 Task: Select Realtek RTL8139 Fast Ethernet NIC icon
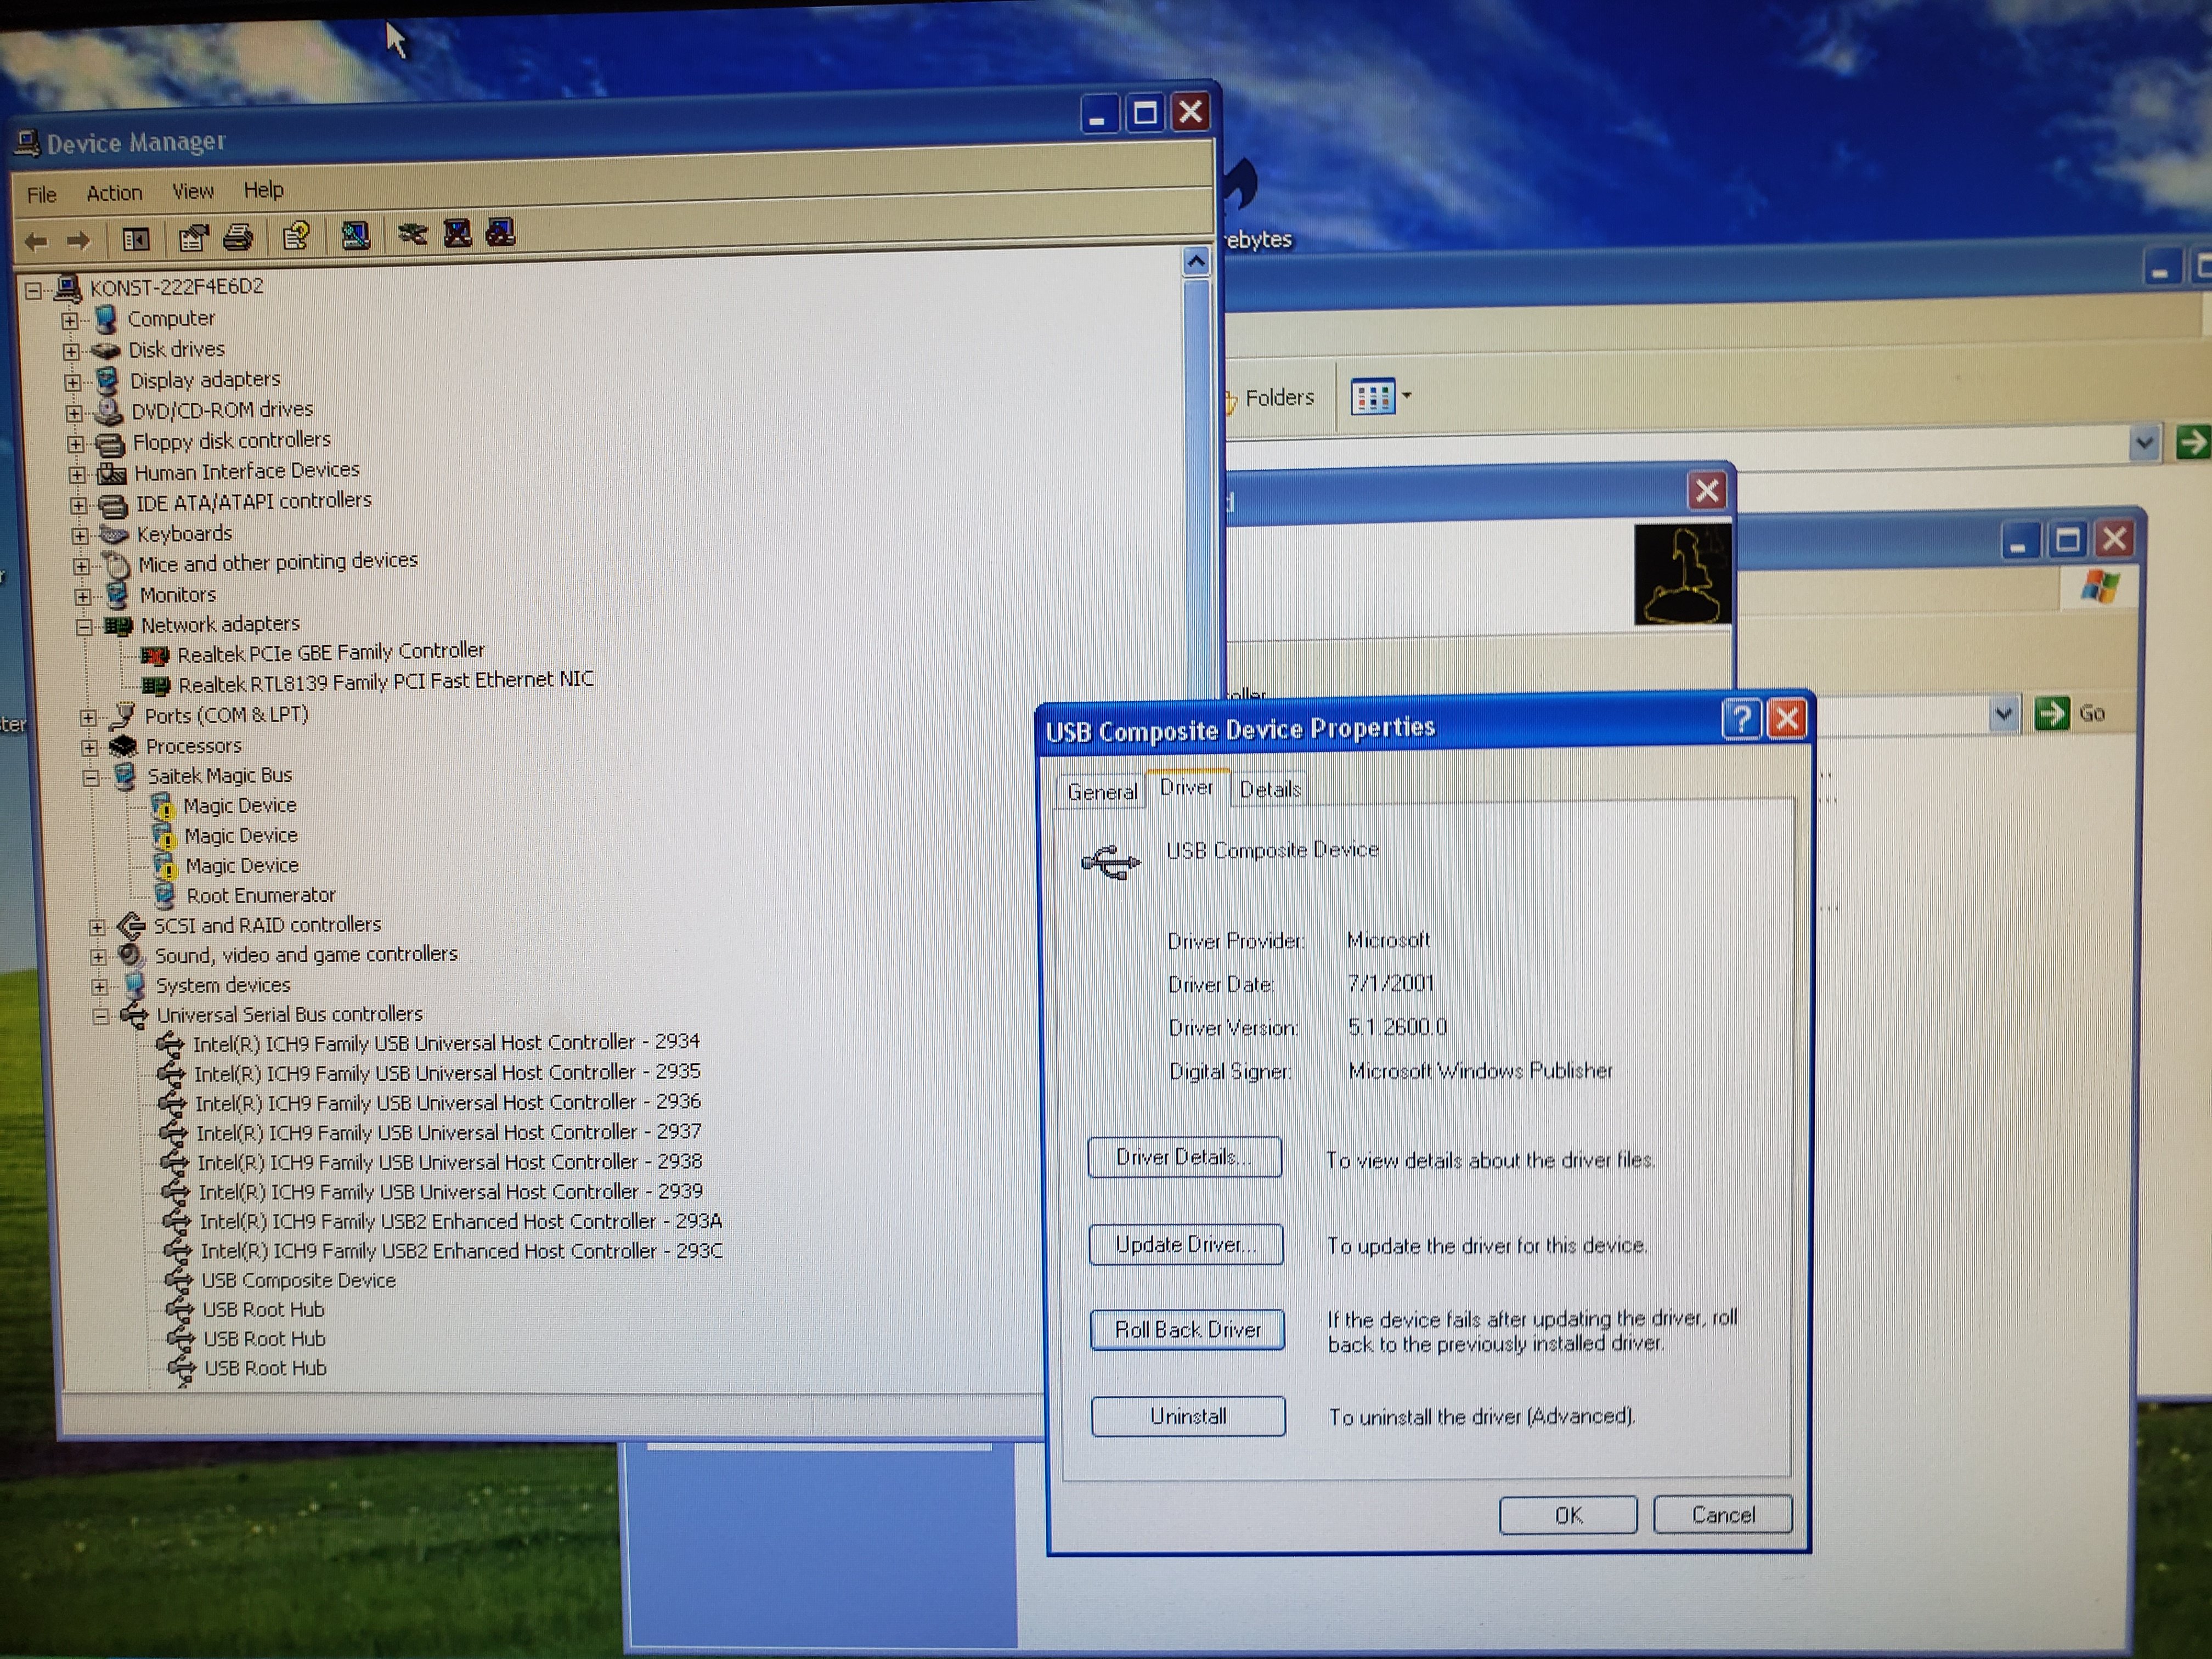pos(156,686)
